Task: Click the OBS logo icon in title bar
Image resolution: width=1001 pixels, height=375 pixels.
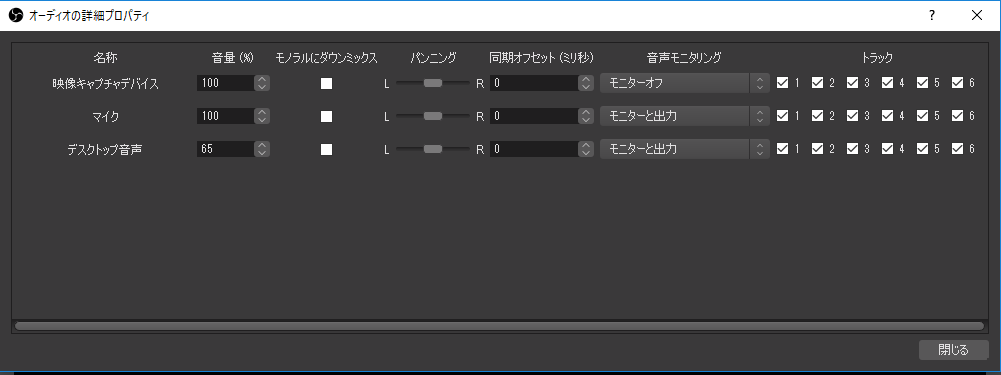Action: tap(15, 16)
